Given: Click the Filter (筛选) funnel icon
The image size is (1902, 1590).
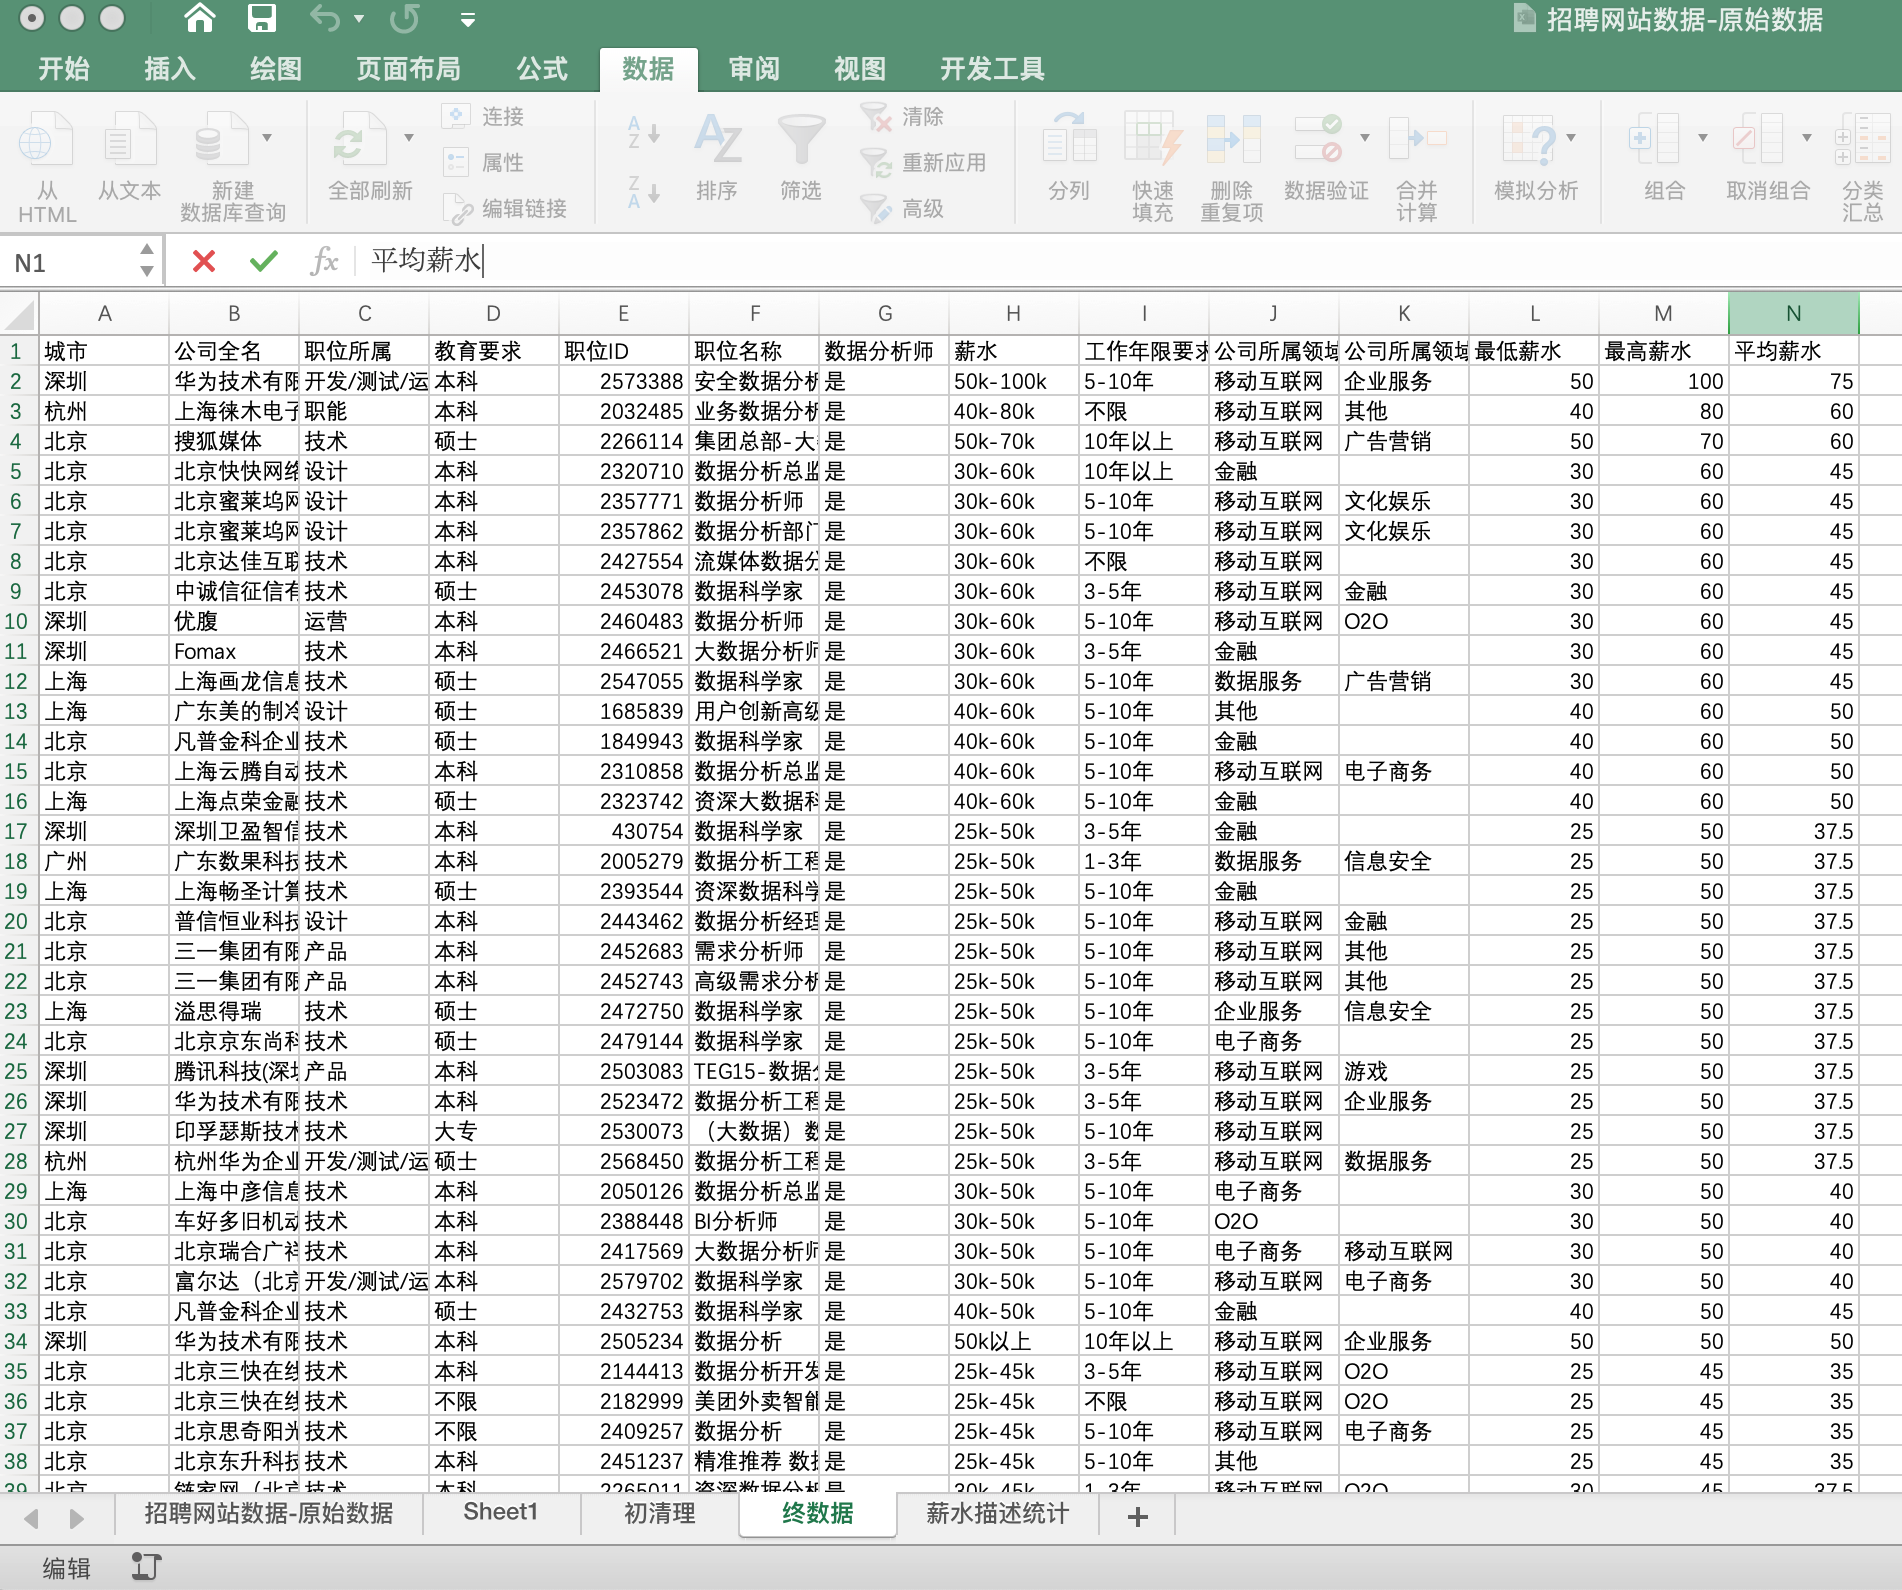Looking at the screenshot, I should [801, 141].
